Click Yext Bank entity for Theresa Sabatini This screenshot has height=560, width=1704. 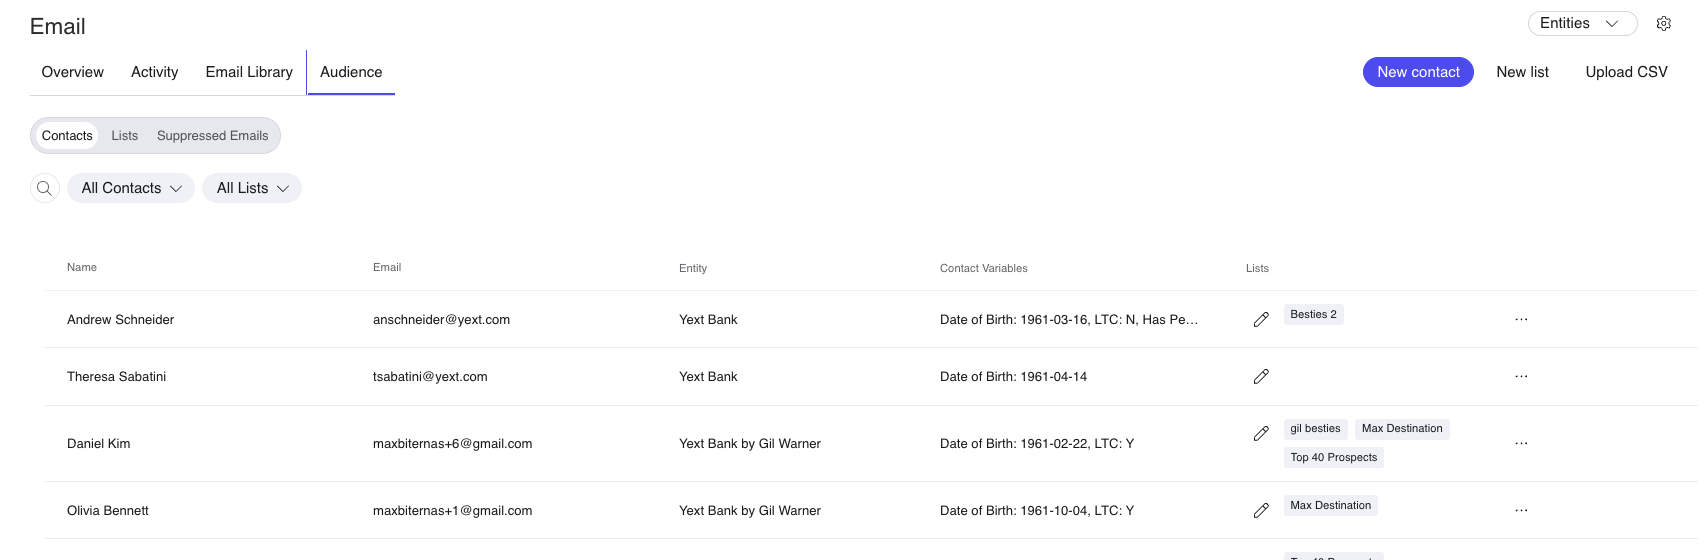pyautogui.click(x=708, y=377)
